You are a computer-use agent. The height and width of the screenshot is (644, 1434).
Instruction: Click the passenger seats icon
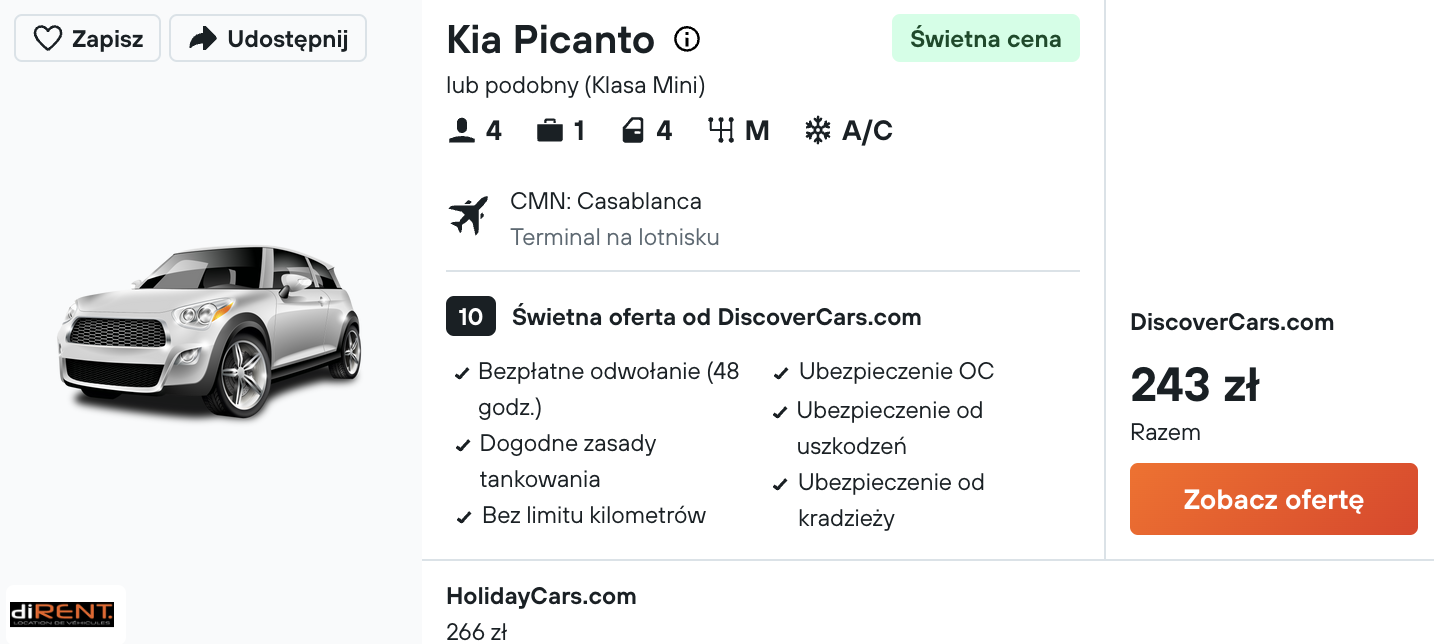click(x=462, y=131)
